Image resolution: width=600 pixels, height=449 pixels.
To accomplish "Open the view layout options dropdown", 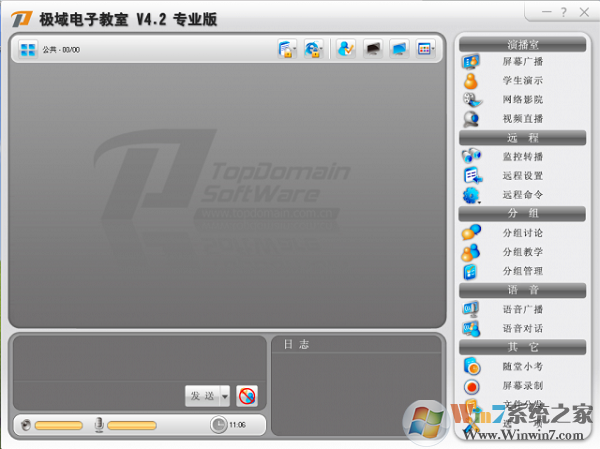I will click(x=426, y=49).
